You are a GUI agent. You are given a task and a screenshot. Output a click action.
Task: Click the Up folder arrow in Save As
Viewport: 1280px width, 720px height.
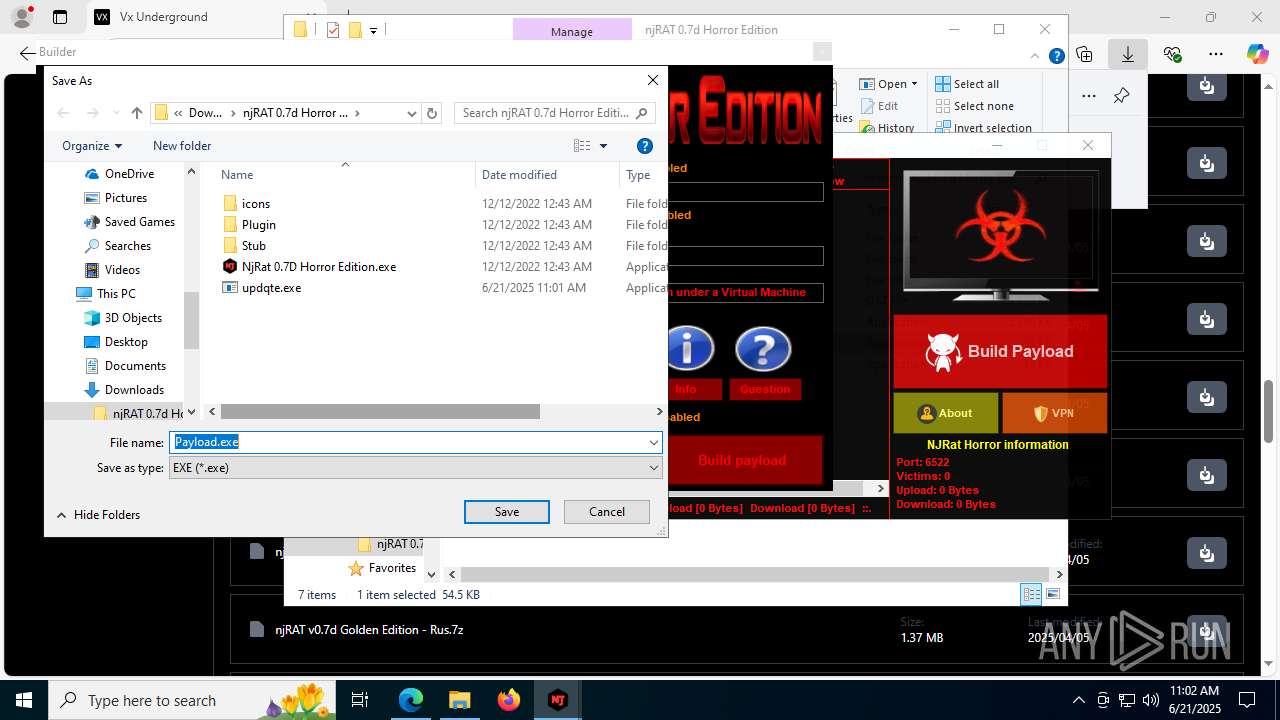(x=137, y=113)
